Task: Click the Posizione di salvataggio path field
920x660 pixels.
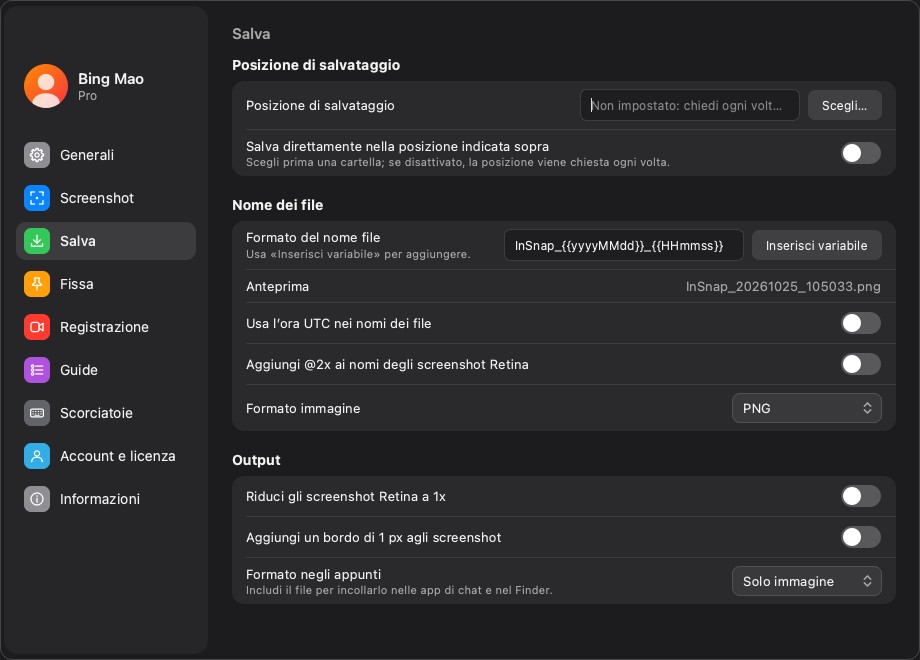Action: tap(689, 106)
